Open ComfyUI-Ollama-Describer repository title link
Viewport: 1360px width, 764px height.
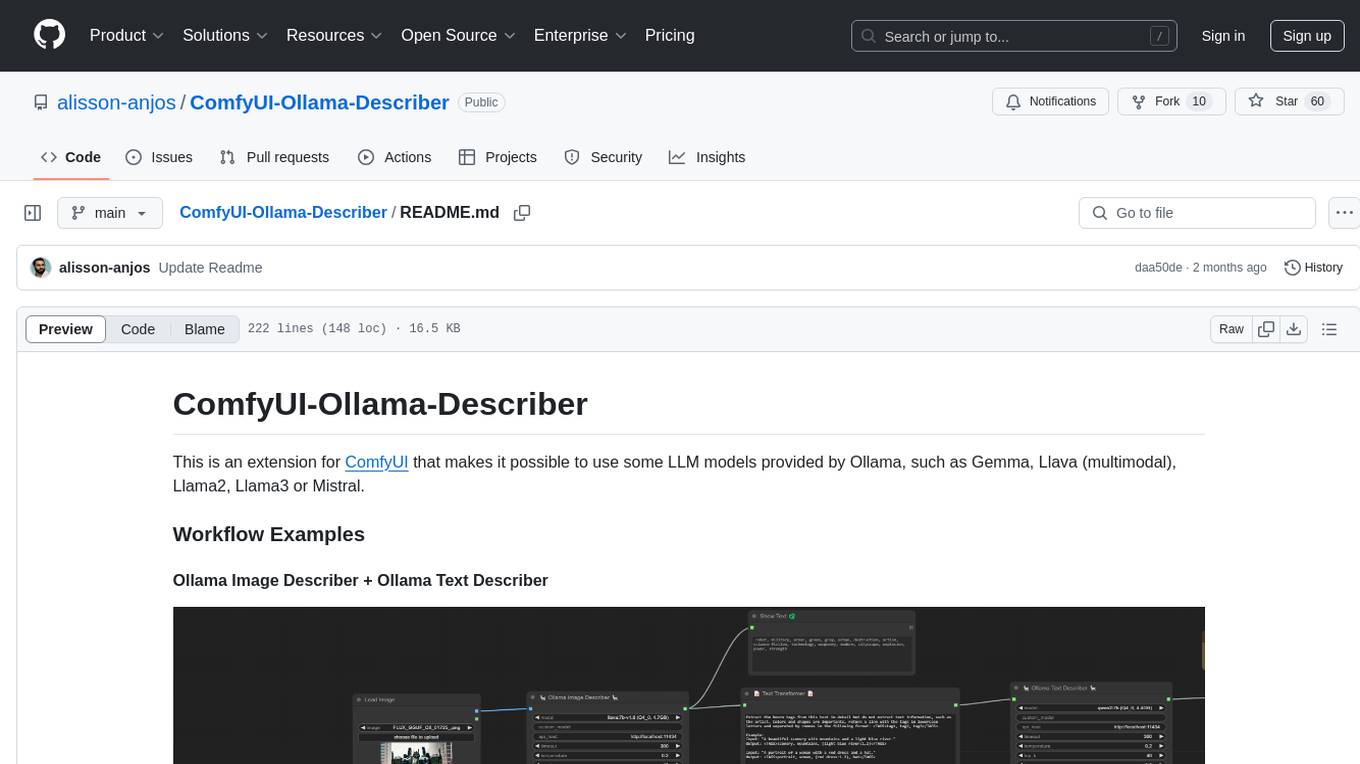pos(319,102)
